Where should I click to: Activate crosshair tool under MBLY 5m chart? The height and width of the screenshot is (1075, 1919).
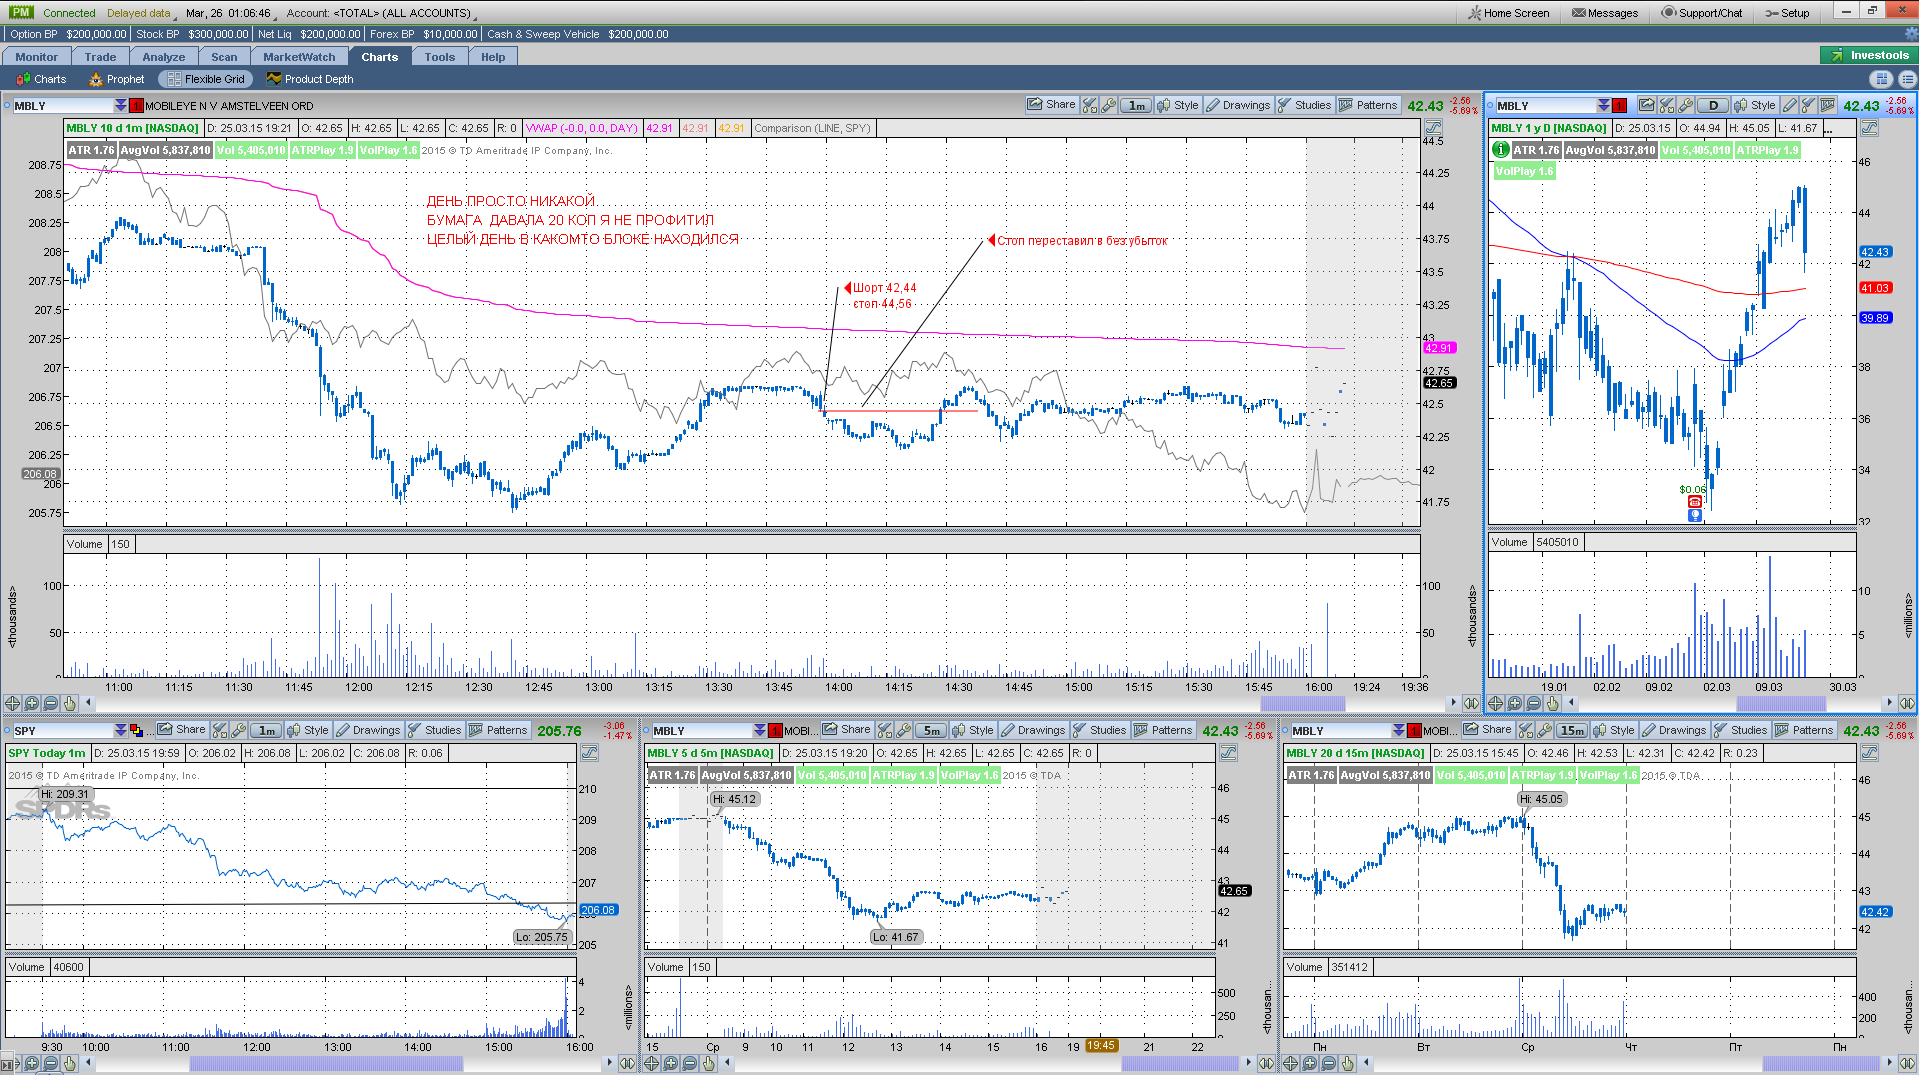(652, 1063)
